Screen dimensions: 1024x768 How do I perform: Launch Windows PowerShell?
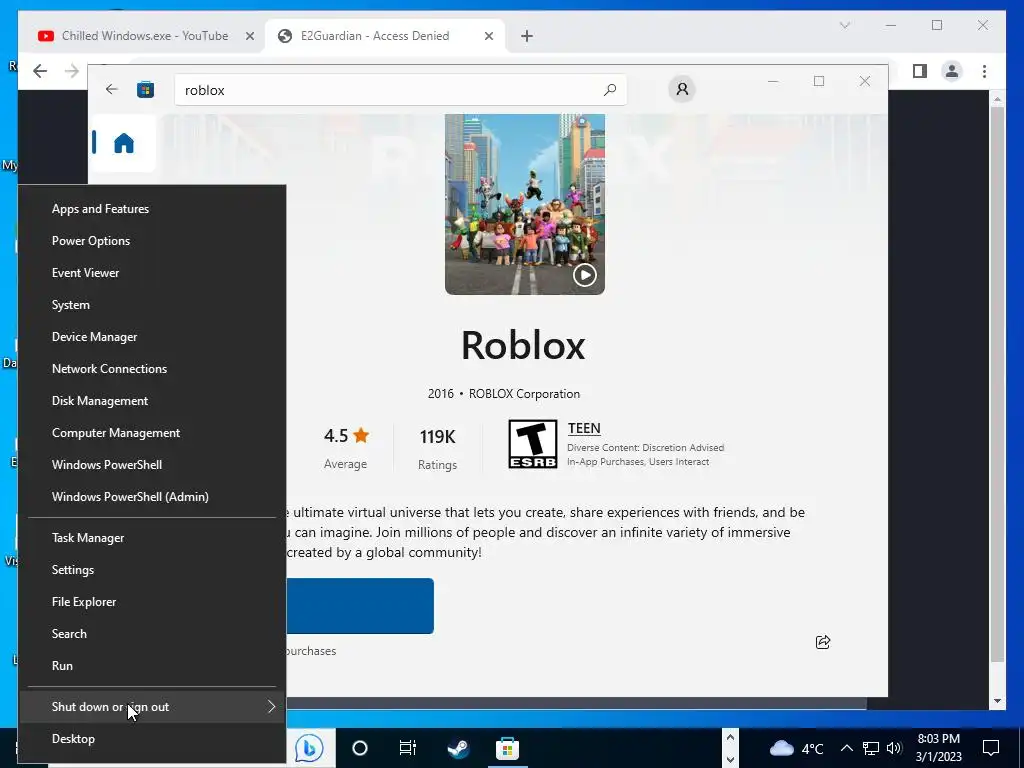point(152,465)
